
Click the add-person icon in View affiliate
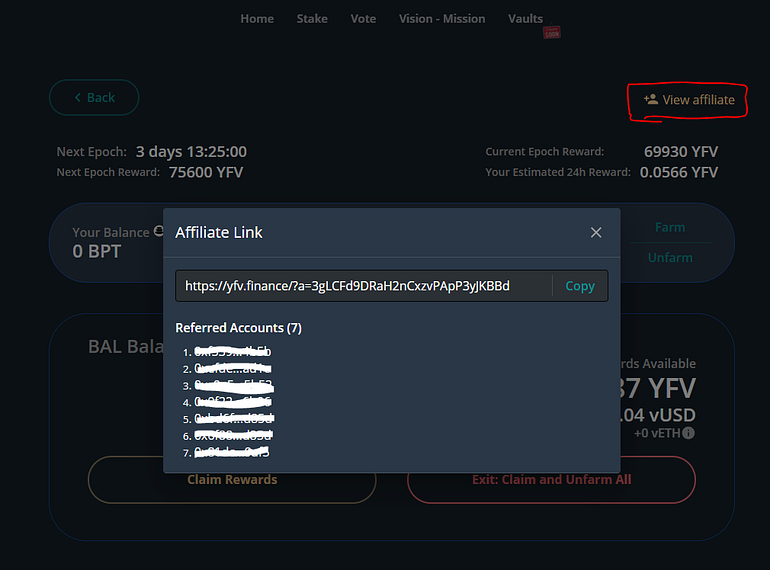click(x=651, y=100)
